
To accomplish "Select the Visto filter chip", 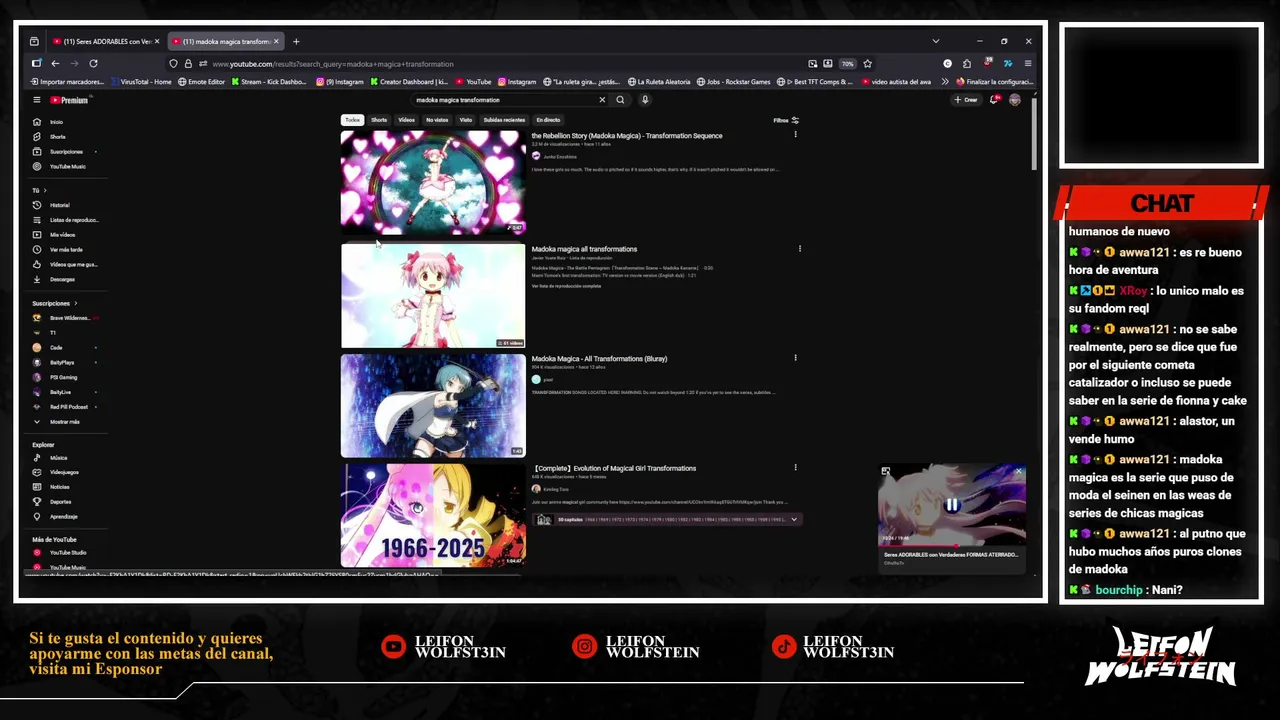I will (x=466, y=120).
